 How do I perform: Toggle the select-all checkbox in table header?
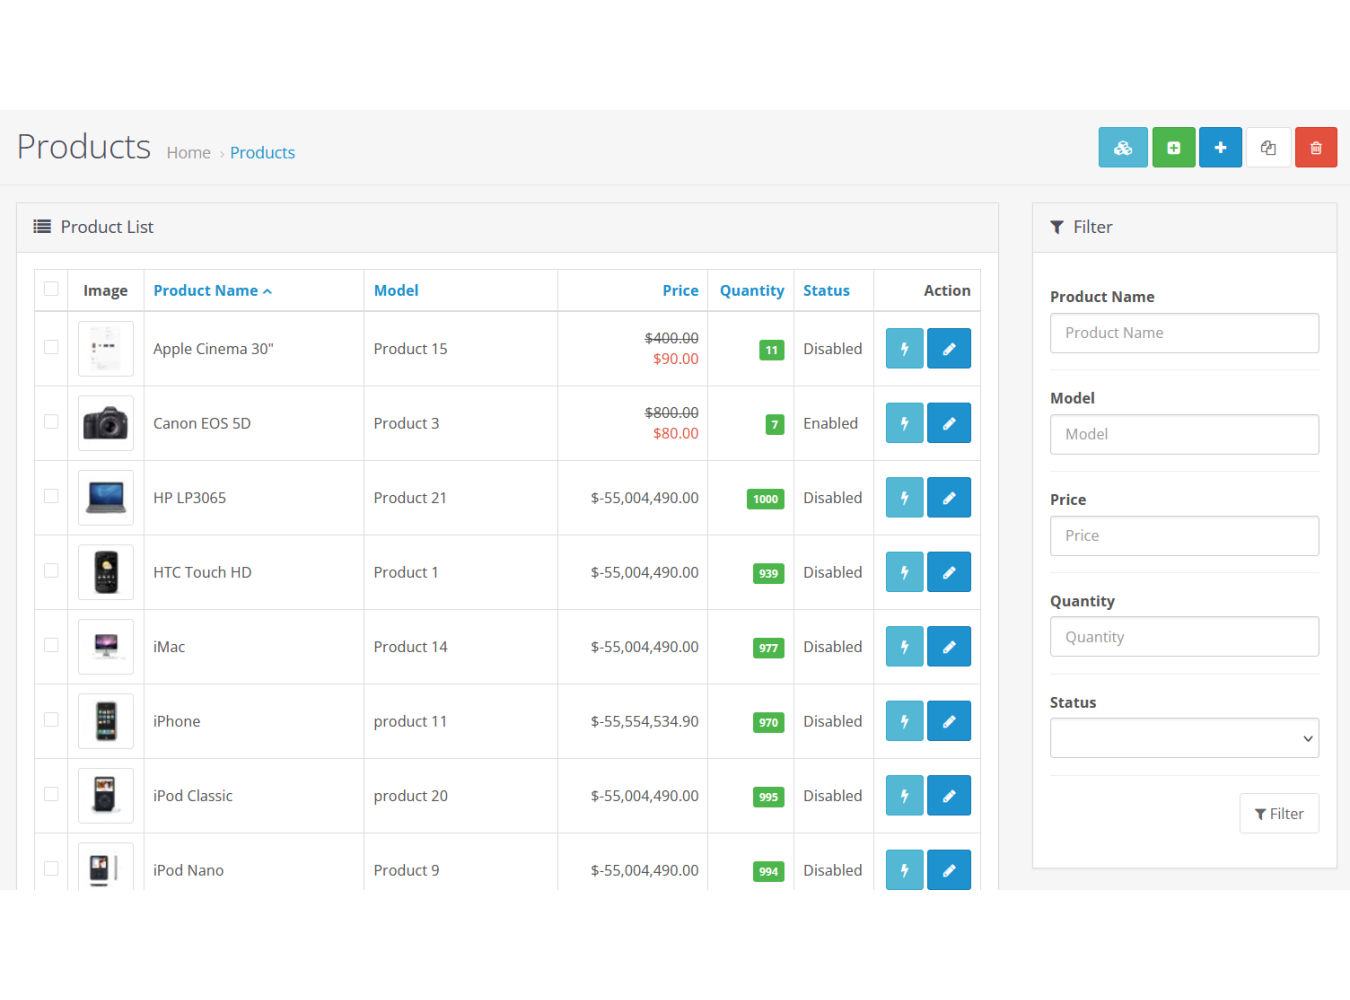click(x=51, y=289)
